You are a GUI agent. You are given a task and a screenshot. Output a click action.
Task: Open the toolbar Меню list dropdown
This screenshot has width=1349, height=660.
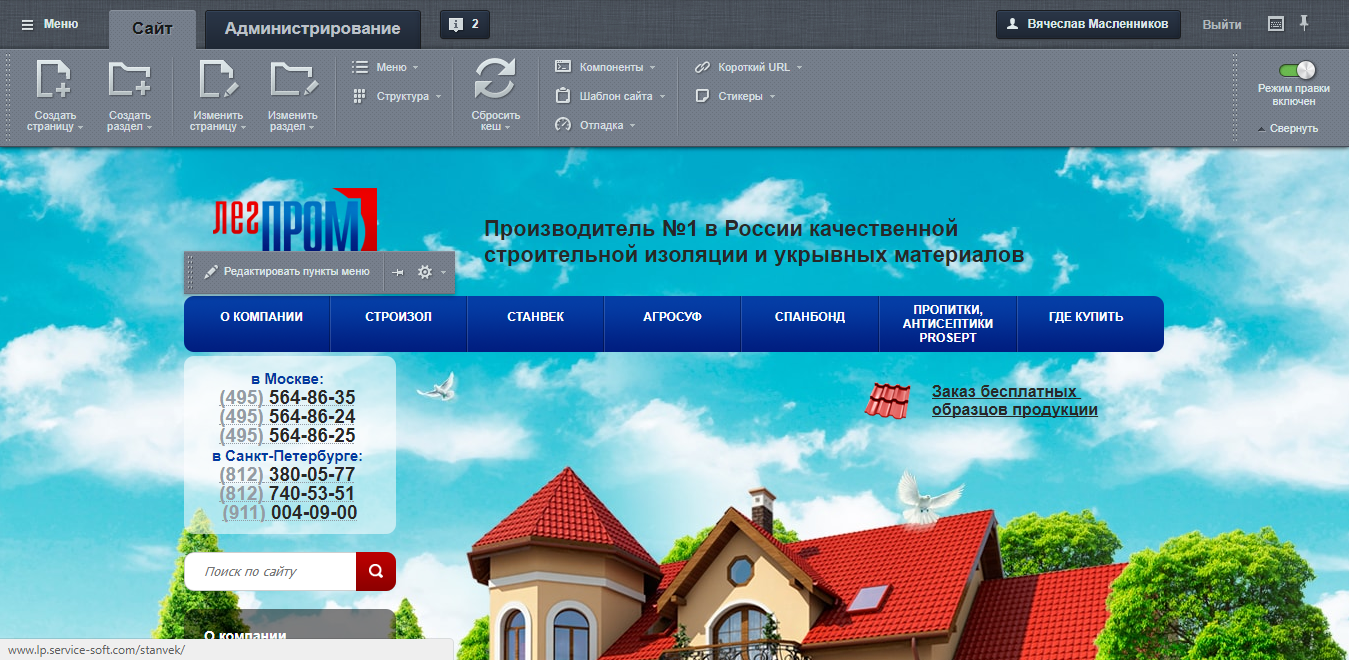pos(385,67)
